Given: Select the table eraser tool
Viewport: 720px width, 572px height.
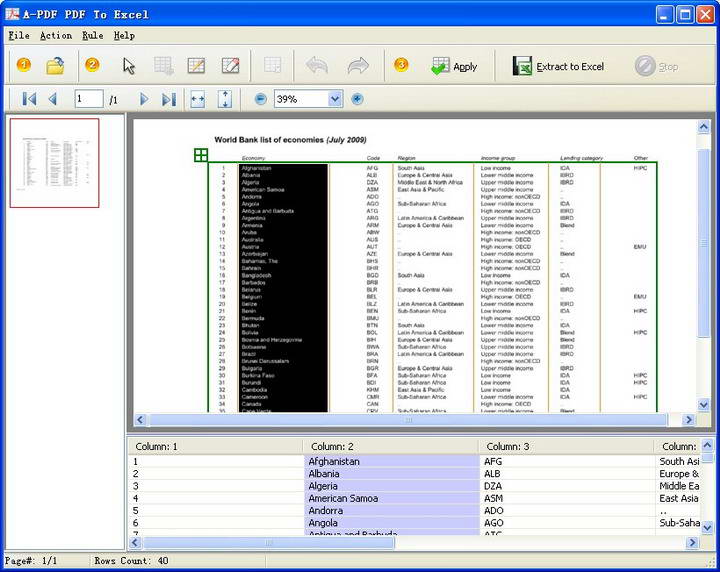Looking at the screenshot, I should [x=231, y=66].
